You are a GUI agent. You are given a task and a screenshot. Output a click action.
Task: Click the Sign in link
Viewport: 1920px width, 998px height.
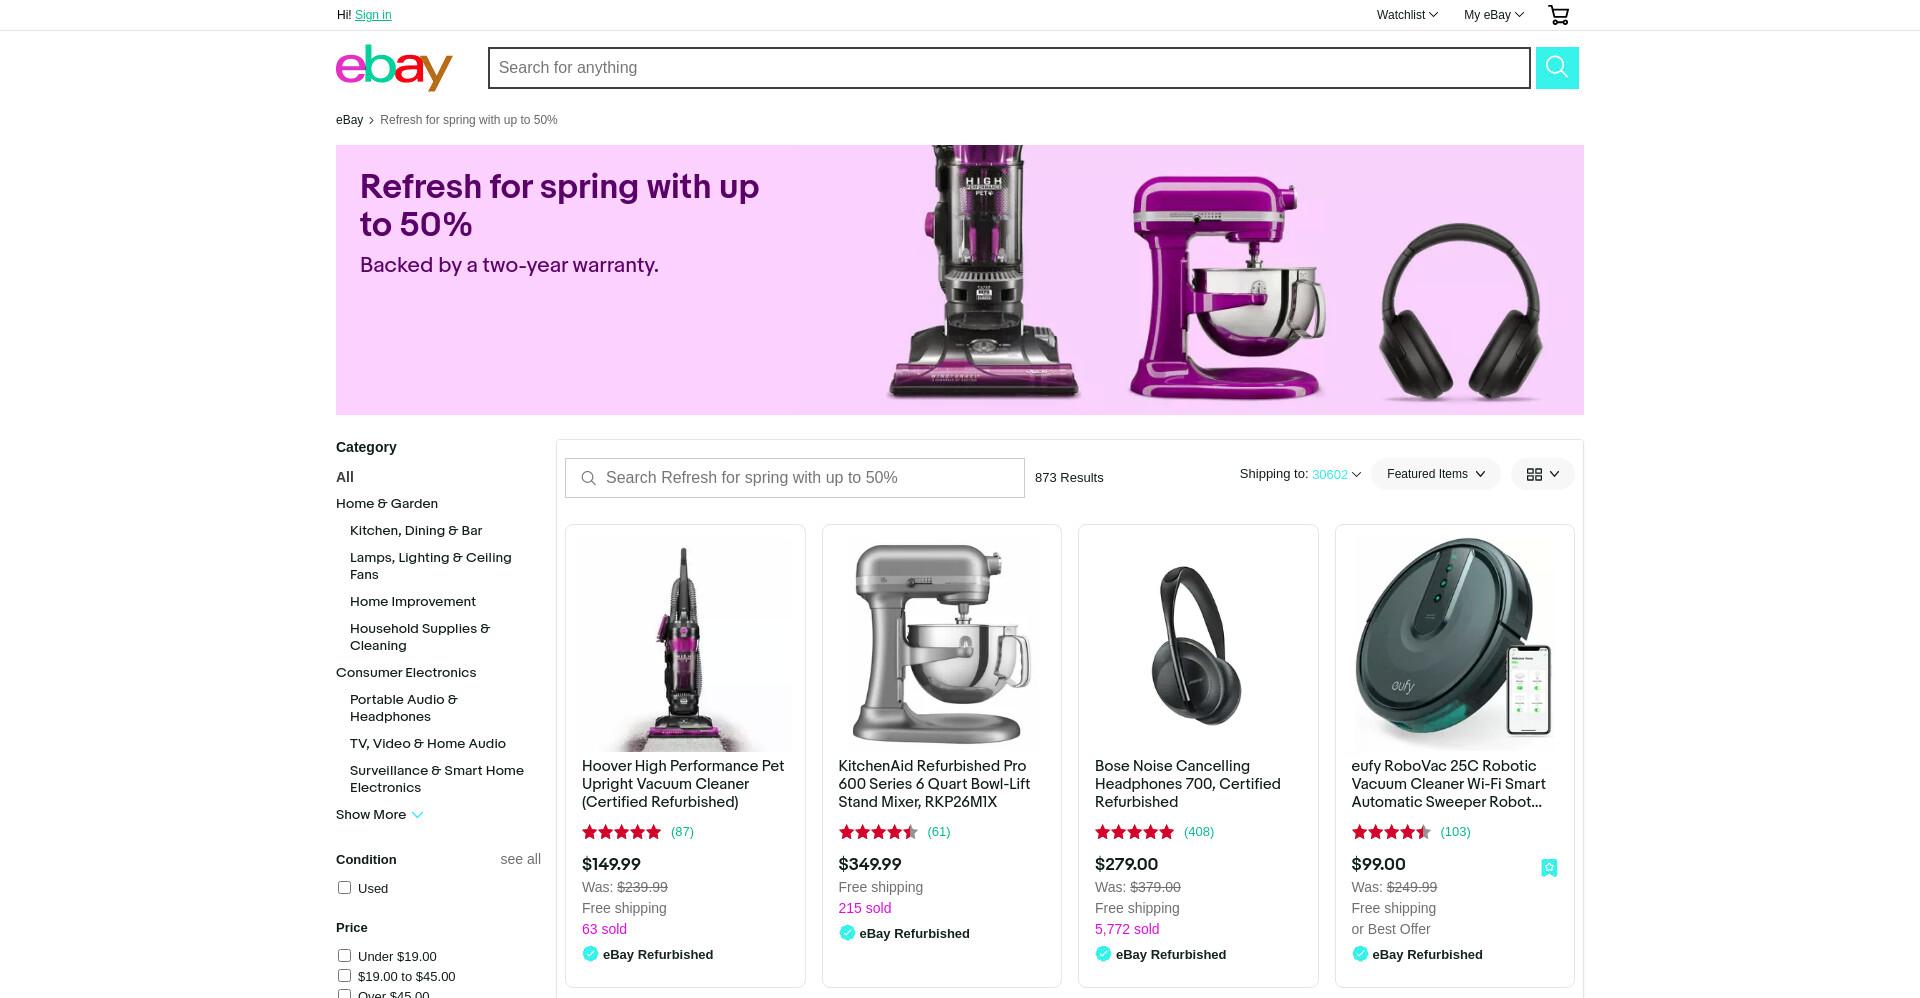(x=373, y=15)
